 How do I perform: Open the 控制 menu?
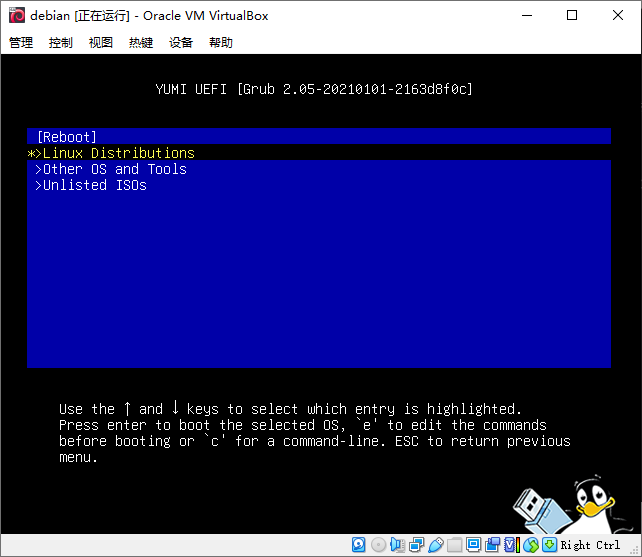[x=61, y=42]
